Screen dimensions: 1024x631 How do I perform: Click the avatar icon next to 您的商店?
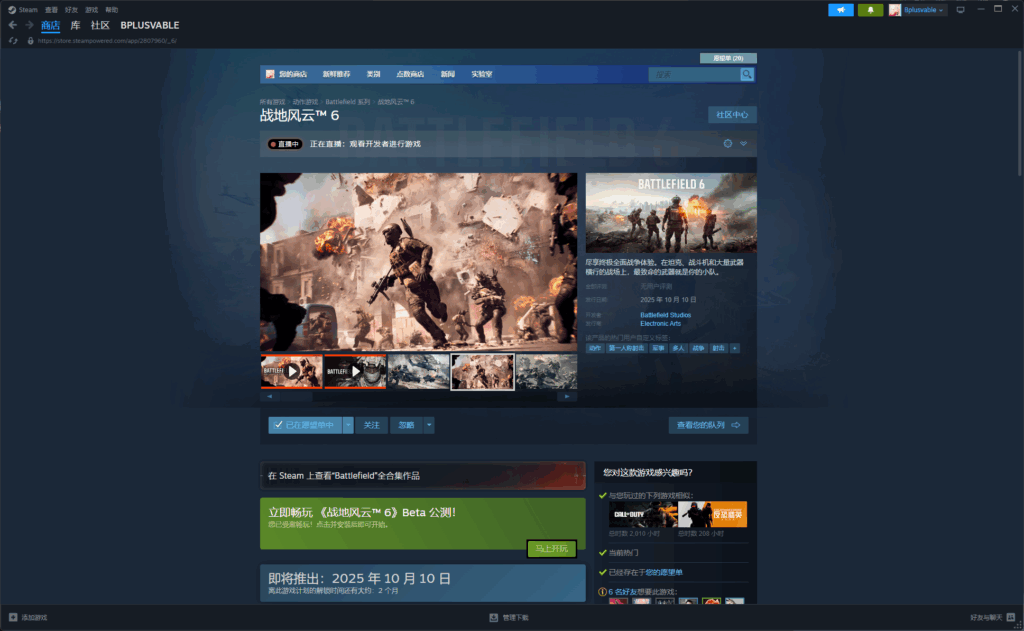[x=270, y=74]
